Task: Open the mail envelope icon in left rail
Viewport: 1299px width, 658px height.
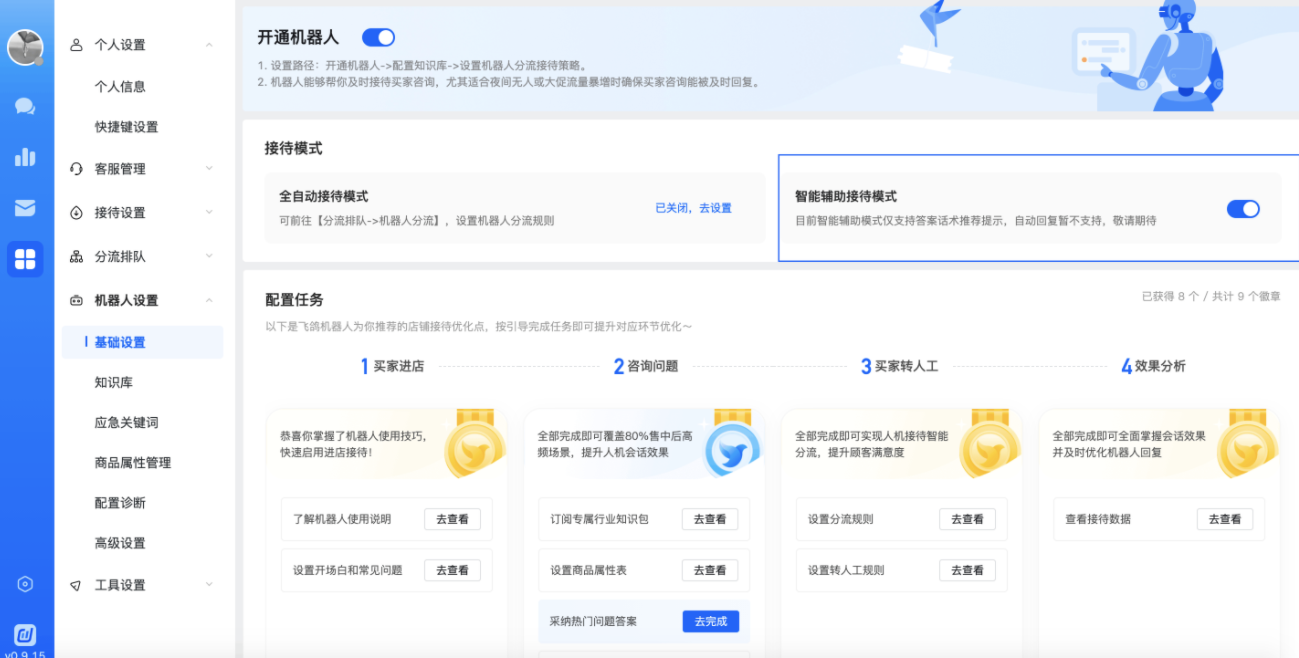Action: 25,208
